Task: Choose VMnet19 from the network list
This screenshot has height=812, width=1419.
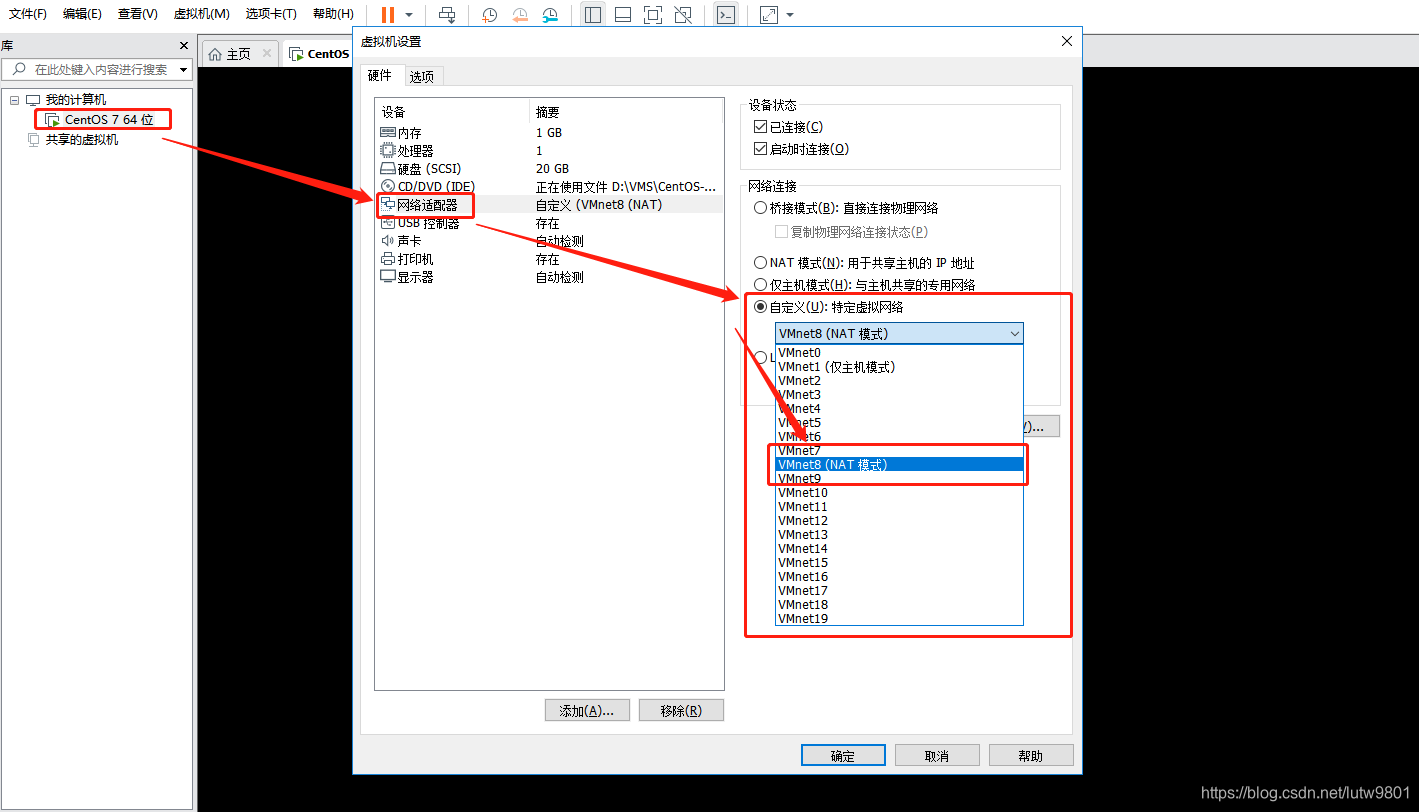Action: [899, 619]
